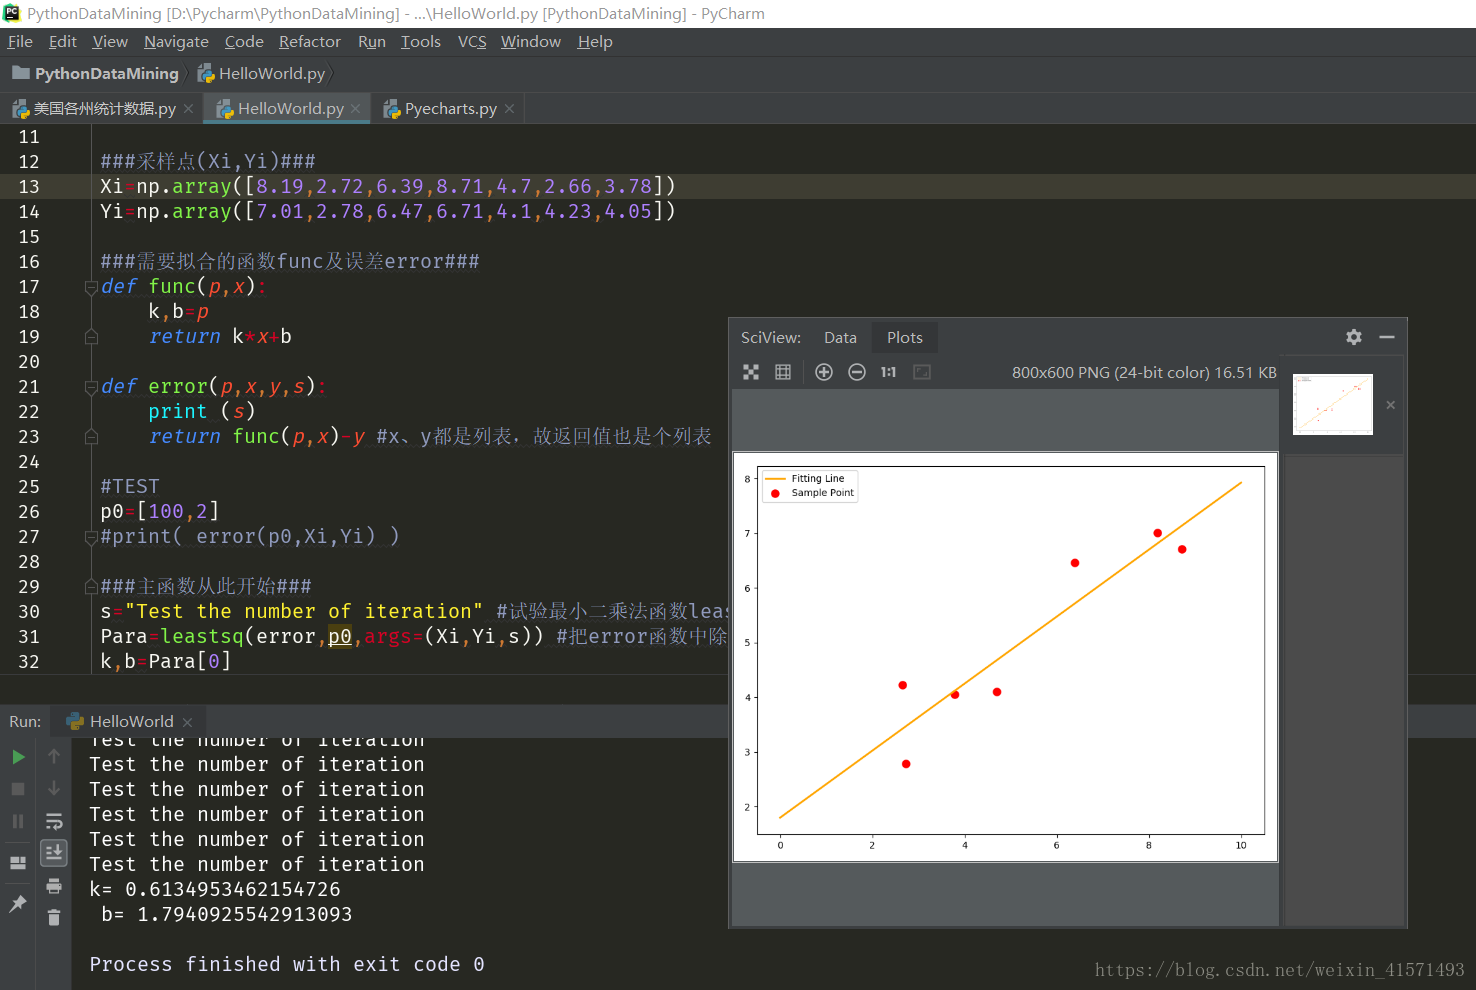The image size is (1476, 990).
Task: Select the plot thumbnail in SciView sidebar
Action: [x=1332, y=404]
